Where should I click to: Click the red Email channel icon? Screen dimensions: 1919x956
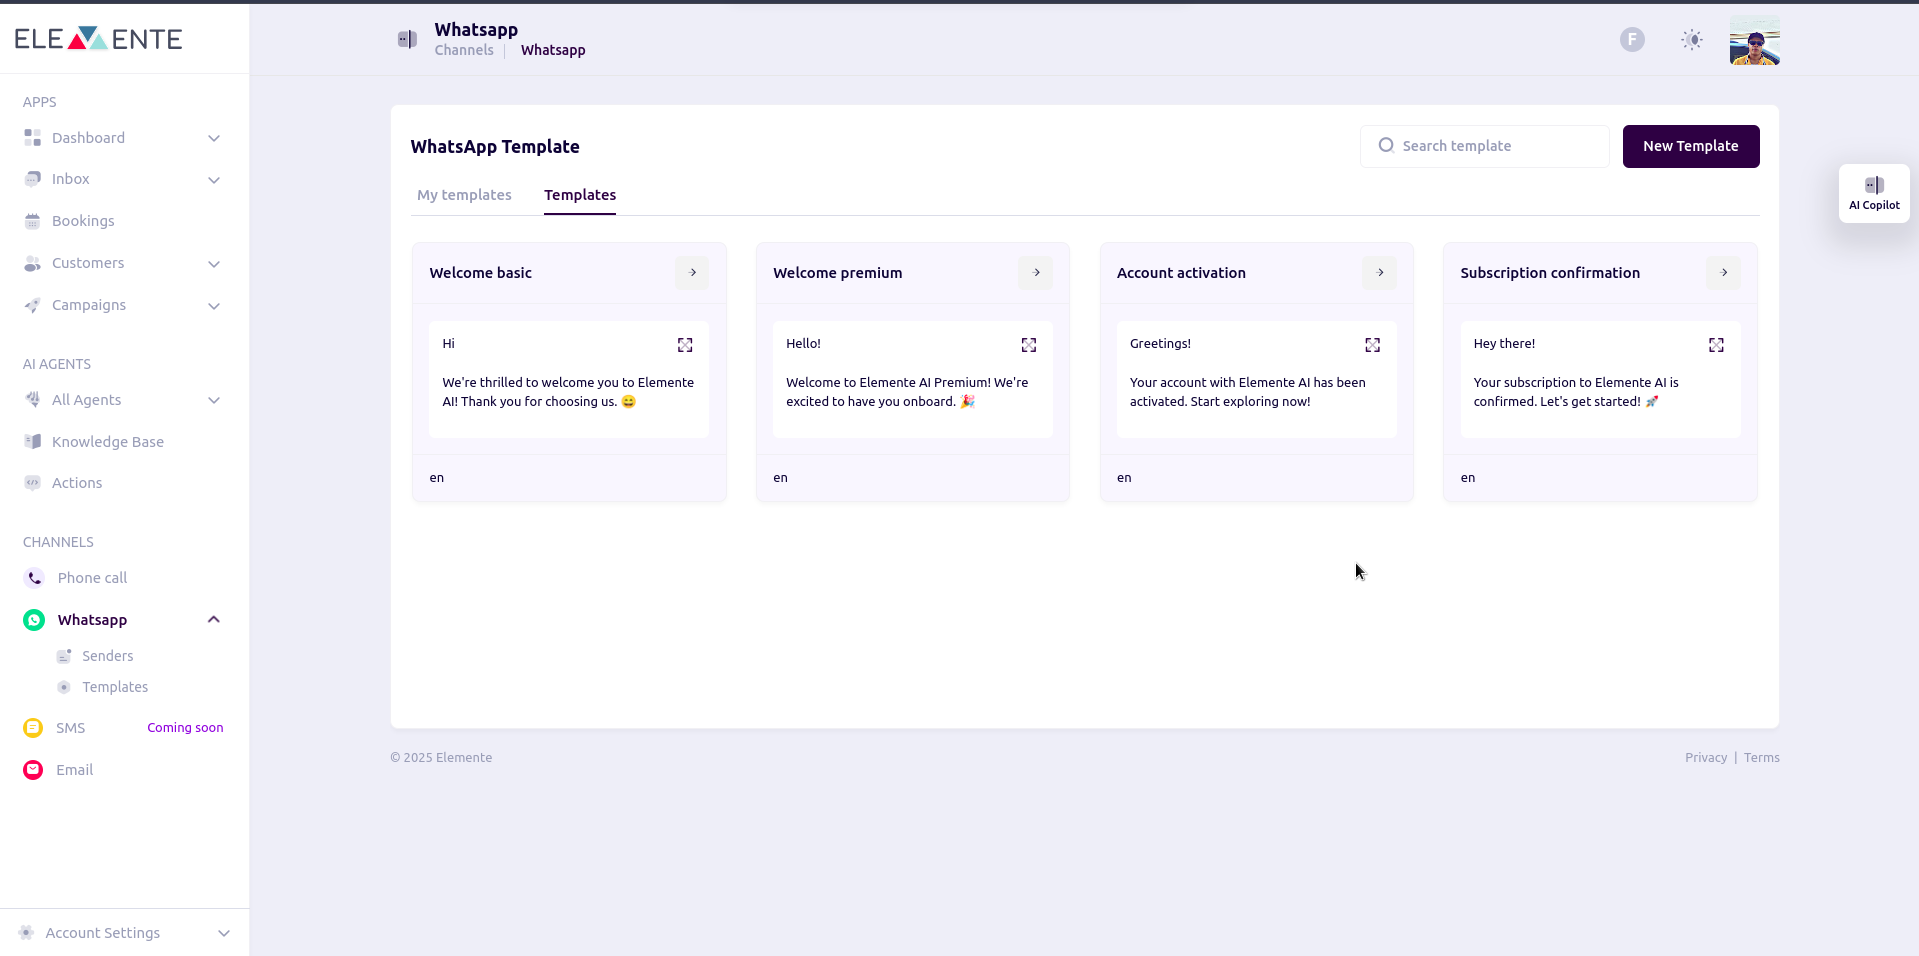(x=33, y=770)
